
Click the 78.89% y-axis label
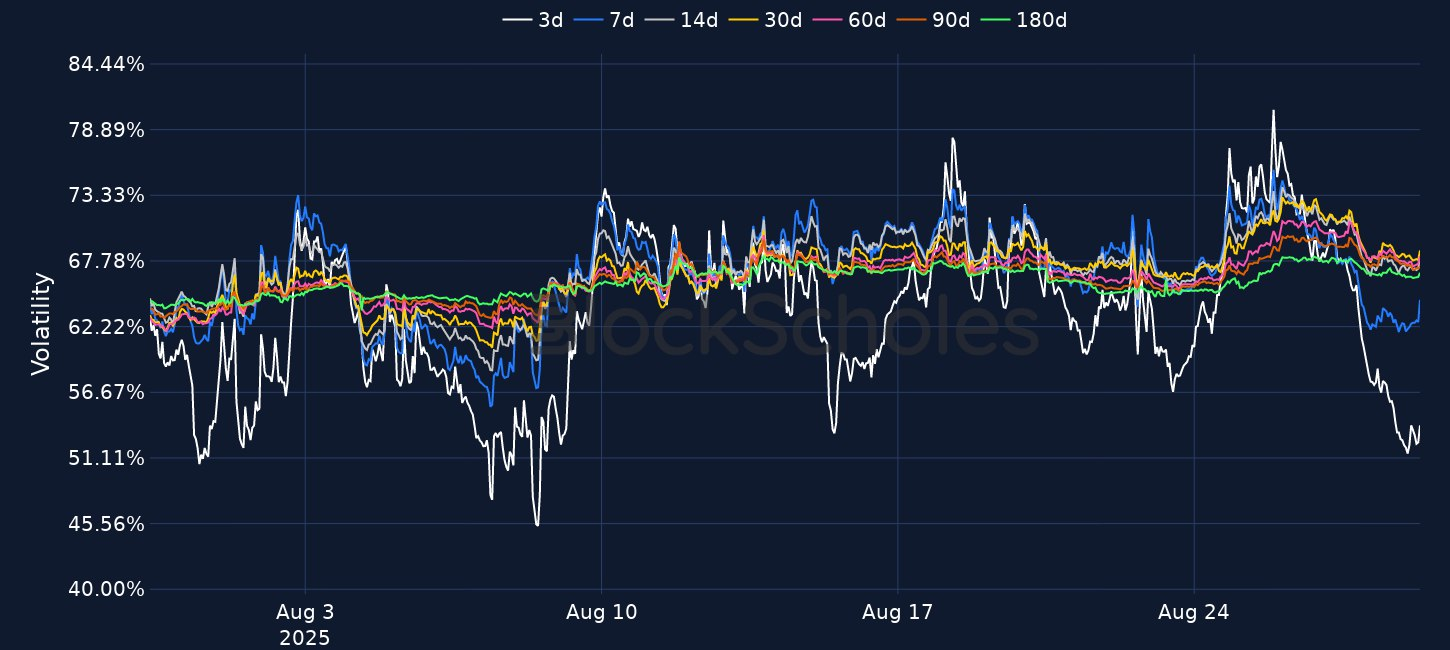point(106,130)
